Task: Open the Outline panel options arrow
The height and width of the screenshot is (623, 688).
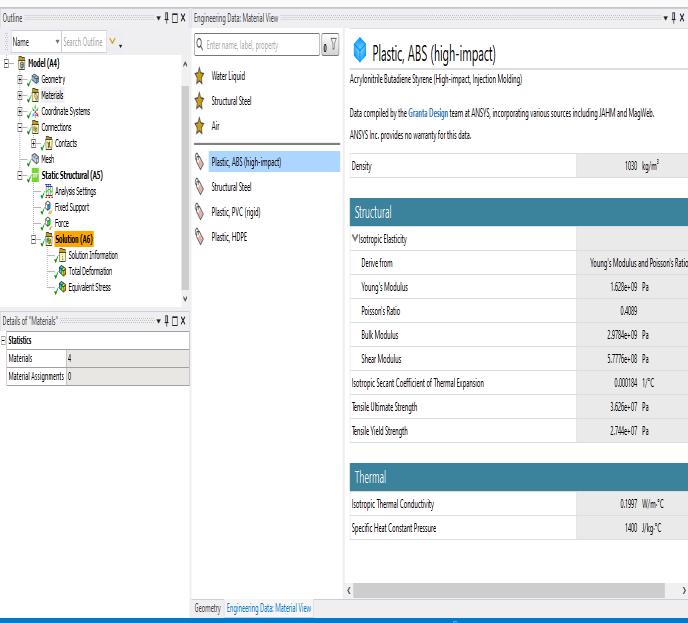Action: pos(158,18)
